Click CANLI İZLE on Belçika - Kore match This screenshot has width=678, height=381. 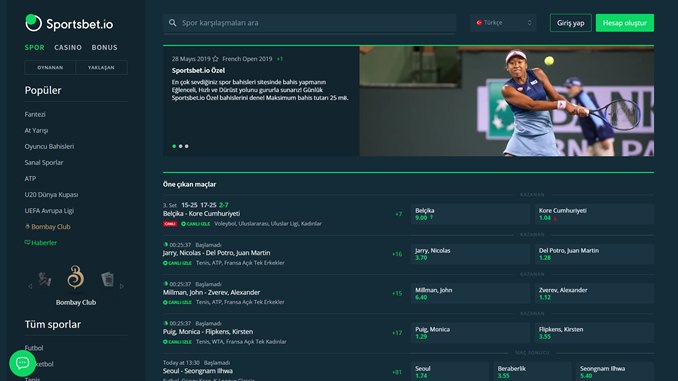(x=195, y=224)
